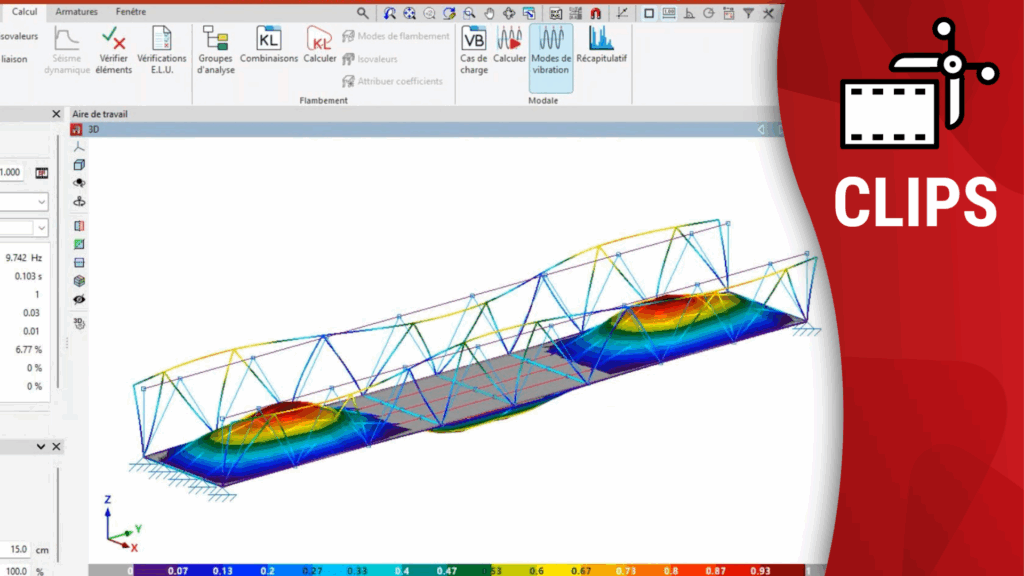This screenshot has height=576, width=1024.
Task: Open the Fenêtre menu tab
Action: coord(130,12)
